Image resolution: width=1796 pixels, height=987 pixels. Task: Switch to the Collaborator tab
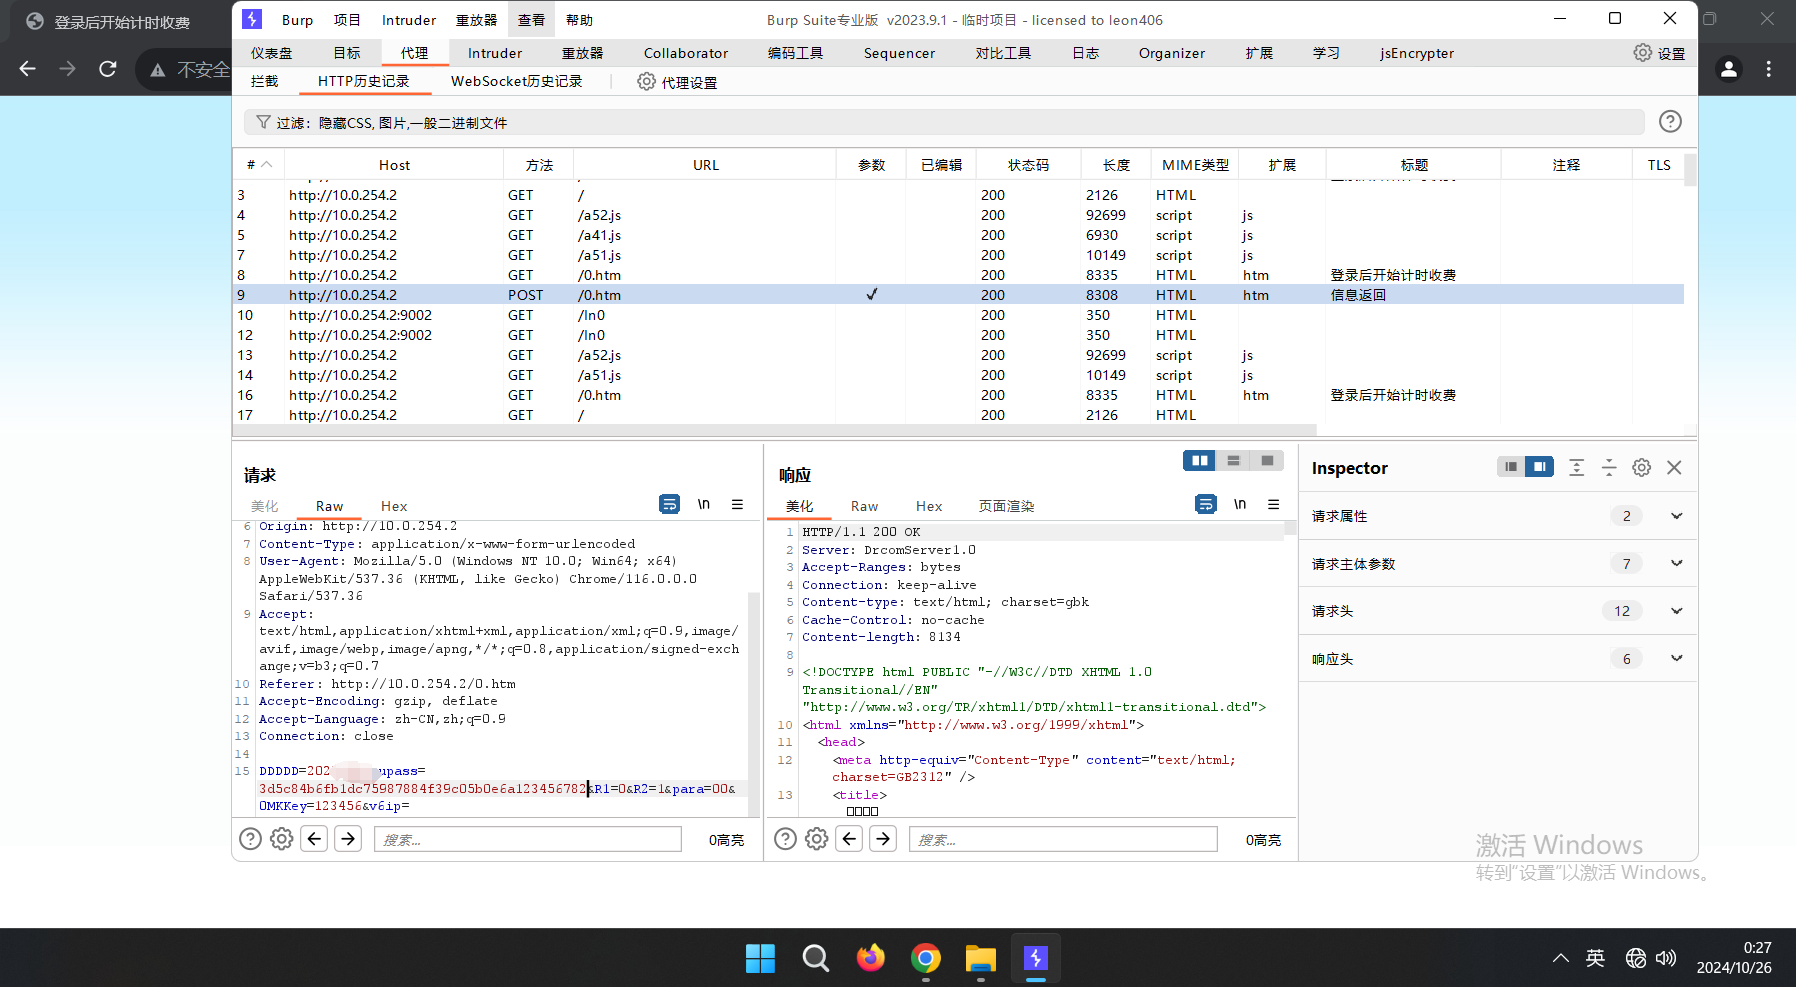686,53
